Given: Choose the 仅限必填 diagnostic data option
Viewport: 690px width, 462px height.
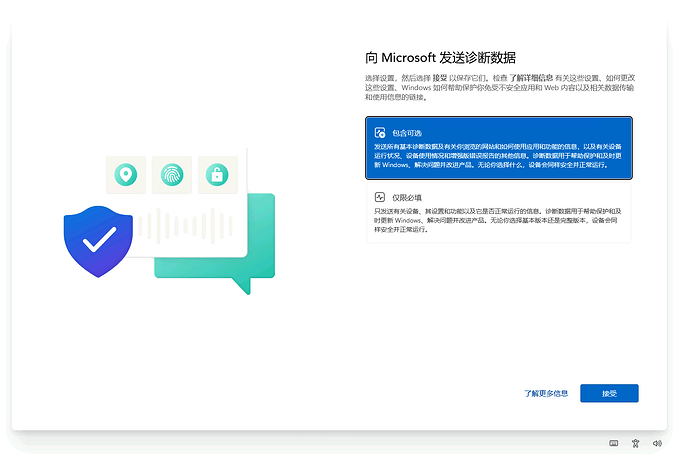Looking at the screenshot, I should 499,213.
